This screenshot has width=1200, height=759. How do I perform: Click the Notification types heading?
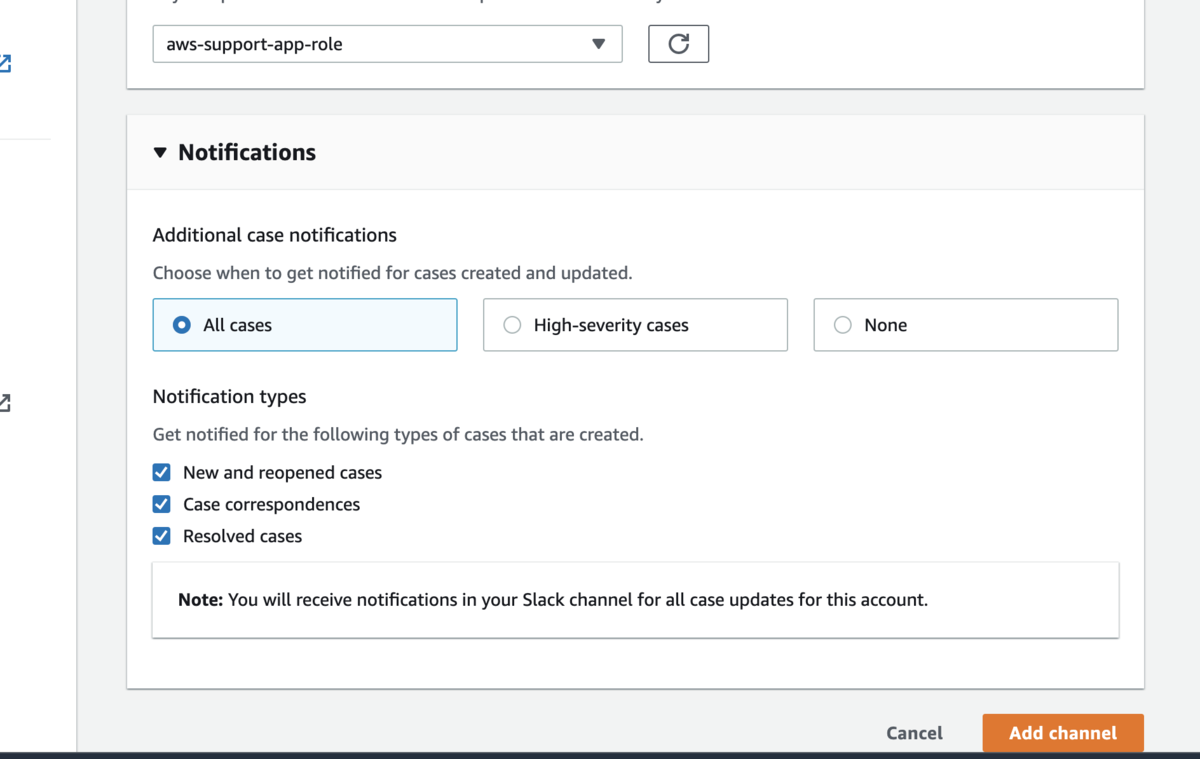[229, 397]
